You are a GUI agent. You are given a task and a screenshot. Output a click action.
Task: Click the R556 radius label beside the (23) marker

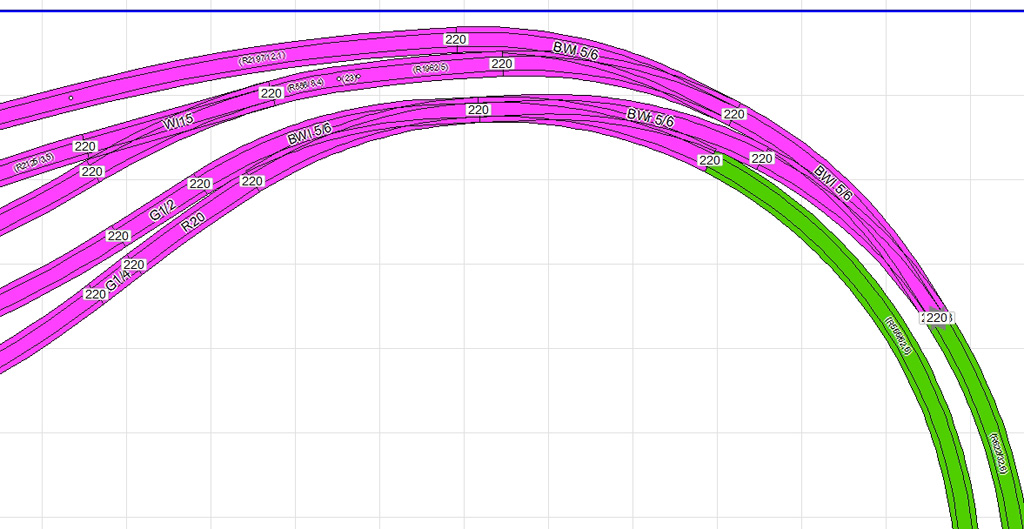[305, 87]
